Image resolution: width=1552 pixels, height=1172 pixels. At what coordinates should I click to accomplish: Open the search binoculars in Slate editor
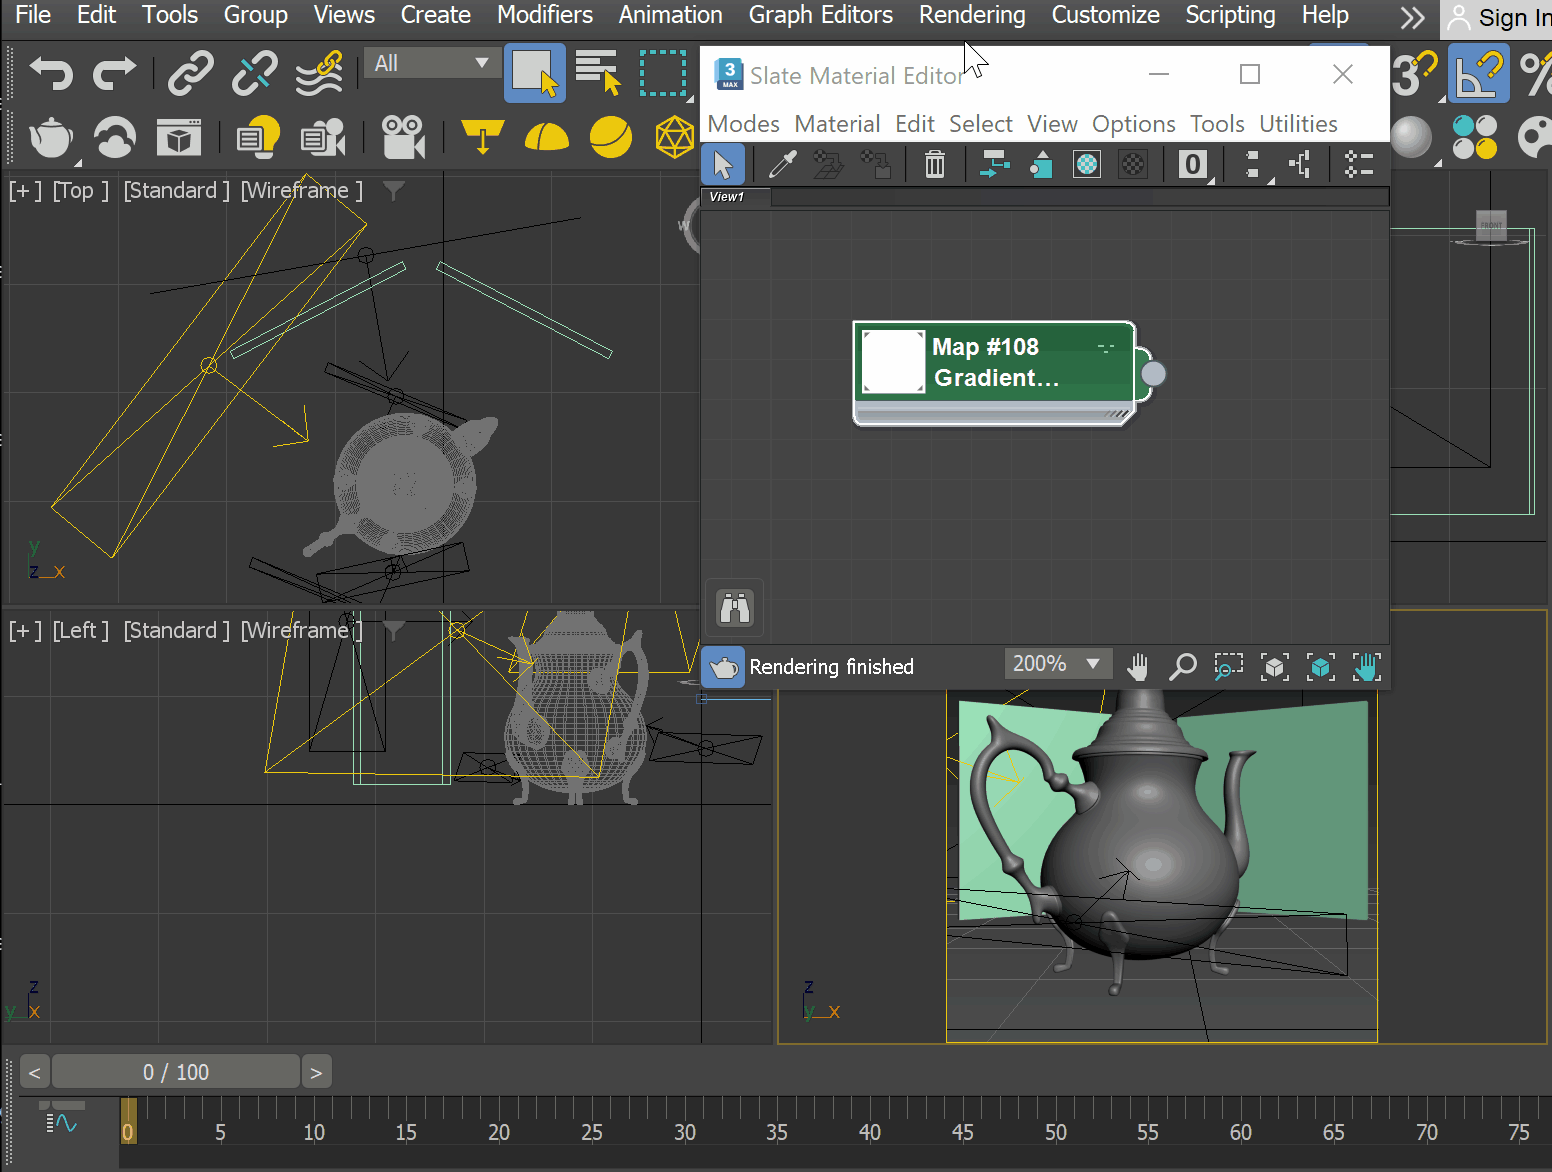[735, 607]
